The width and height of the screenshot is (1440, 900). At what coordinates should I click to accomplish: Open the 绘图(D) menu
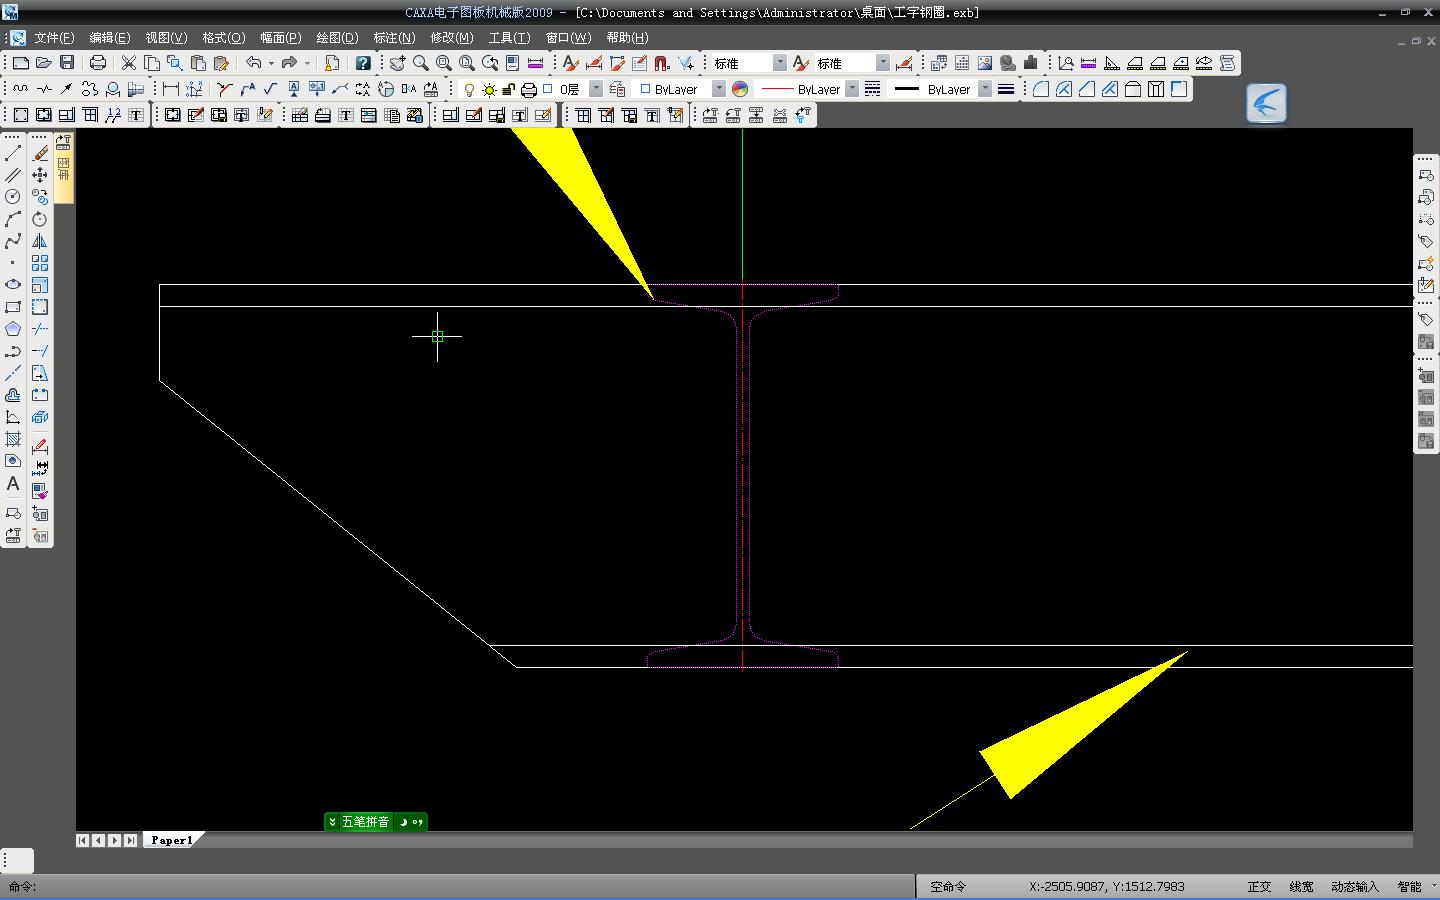337,38
